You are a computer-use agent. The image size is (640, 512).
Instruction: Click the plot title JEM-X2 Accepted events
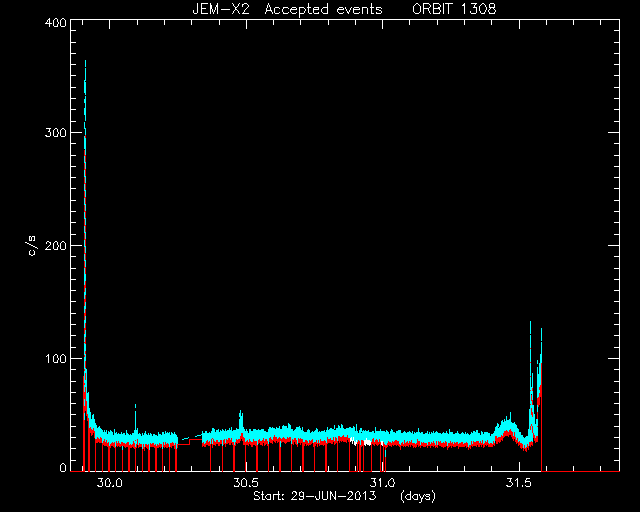pos(287,9)
